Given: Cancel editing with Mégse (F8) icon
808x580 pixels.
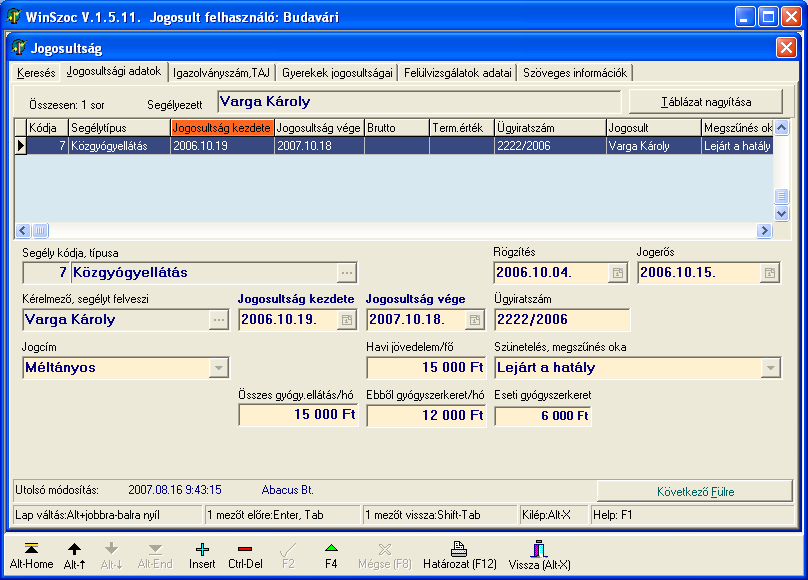Looking at the screenshot, I should tap(385, 550).
